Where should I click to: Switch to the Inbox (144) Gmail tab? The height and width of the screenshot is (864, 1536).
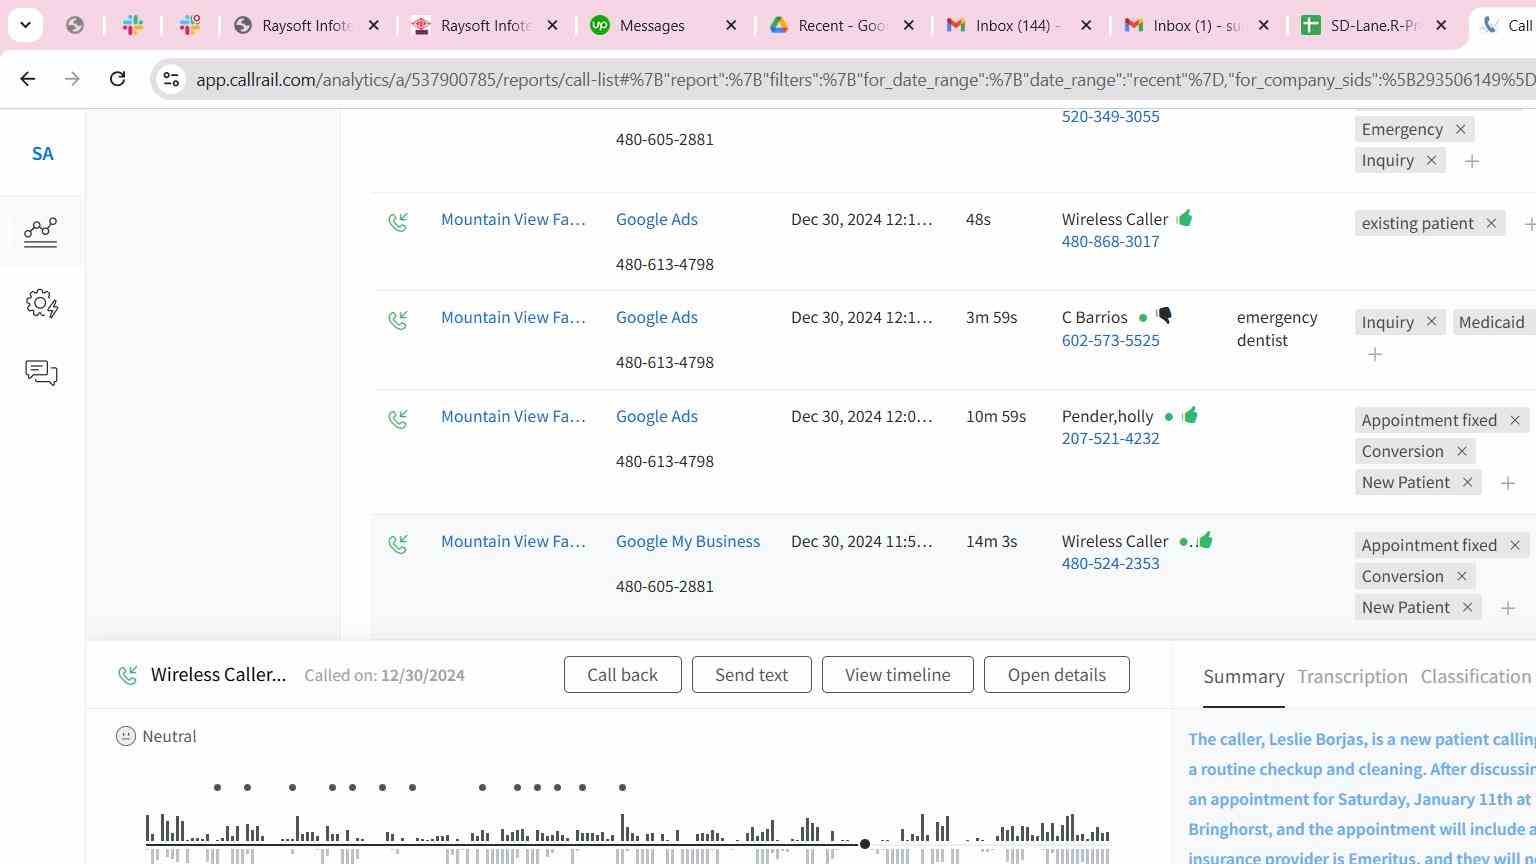point(1017,25)
